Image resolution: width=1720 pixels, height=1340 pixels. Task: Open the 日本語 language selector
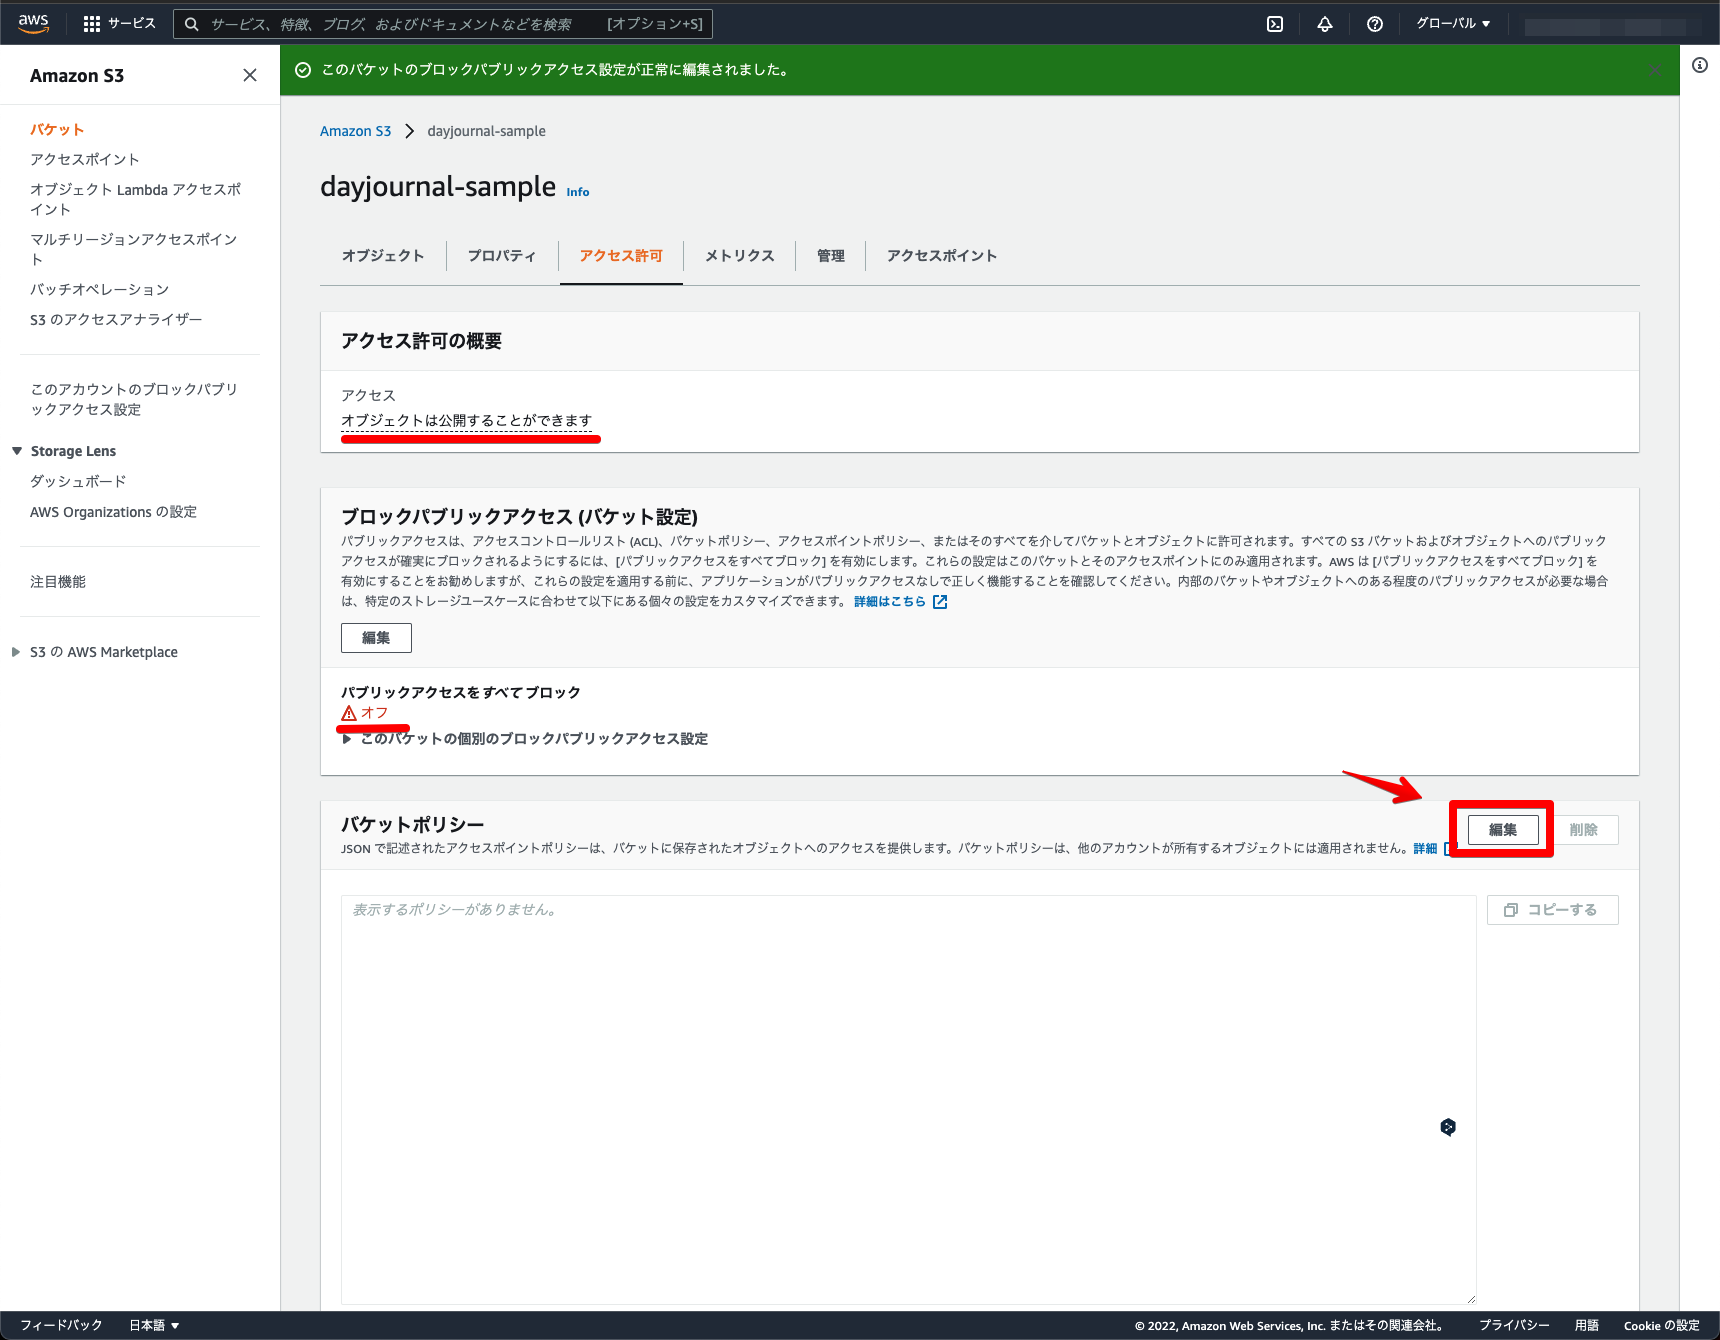pos(154,1325)
